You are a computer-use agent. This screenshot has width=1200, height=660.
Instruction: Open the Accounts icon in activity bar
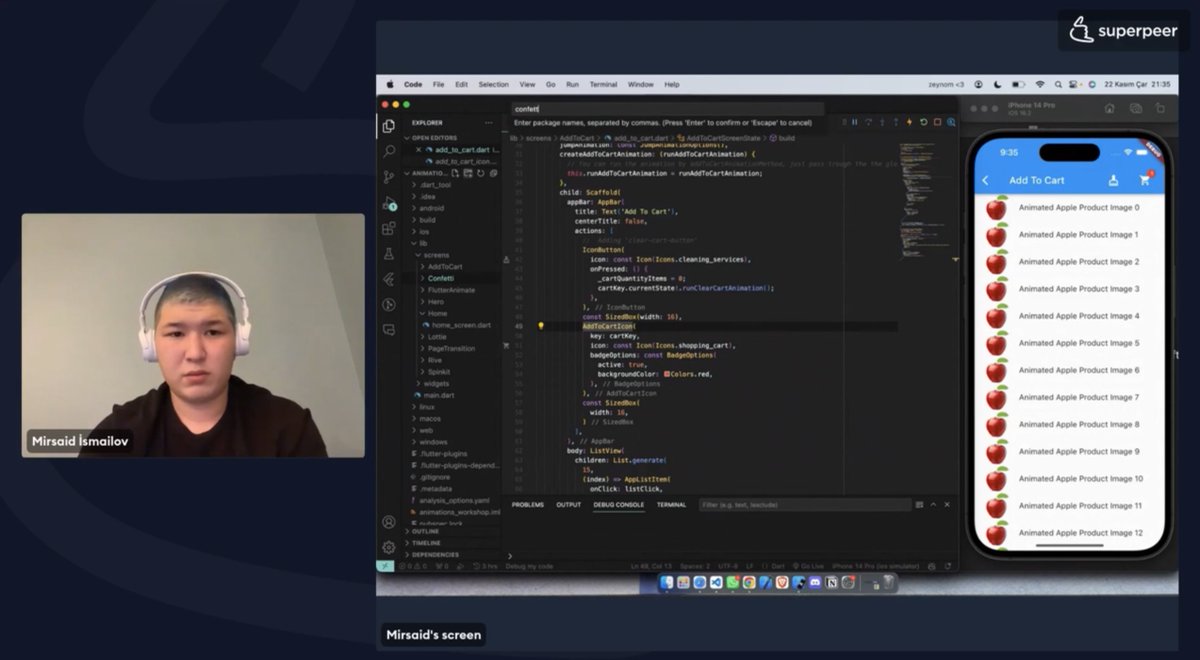[389, 522]
